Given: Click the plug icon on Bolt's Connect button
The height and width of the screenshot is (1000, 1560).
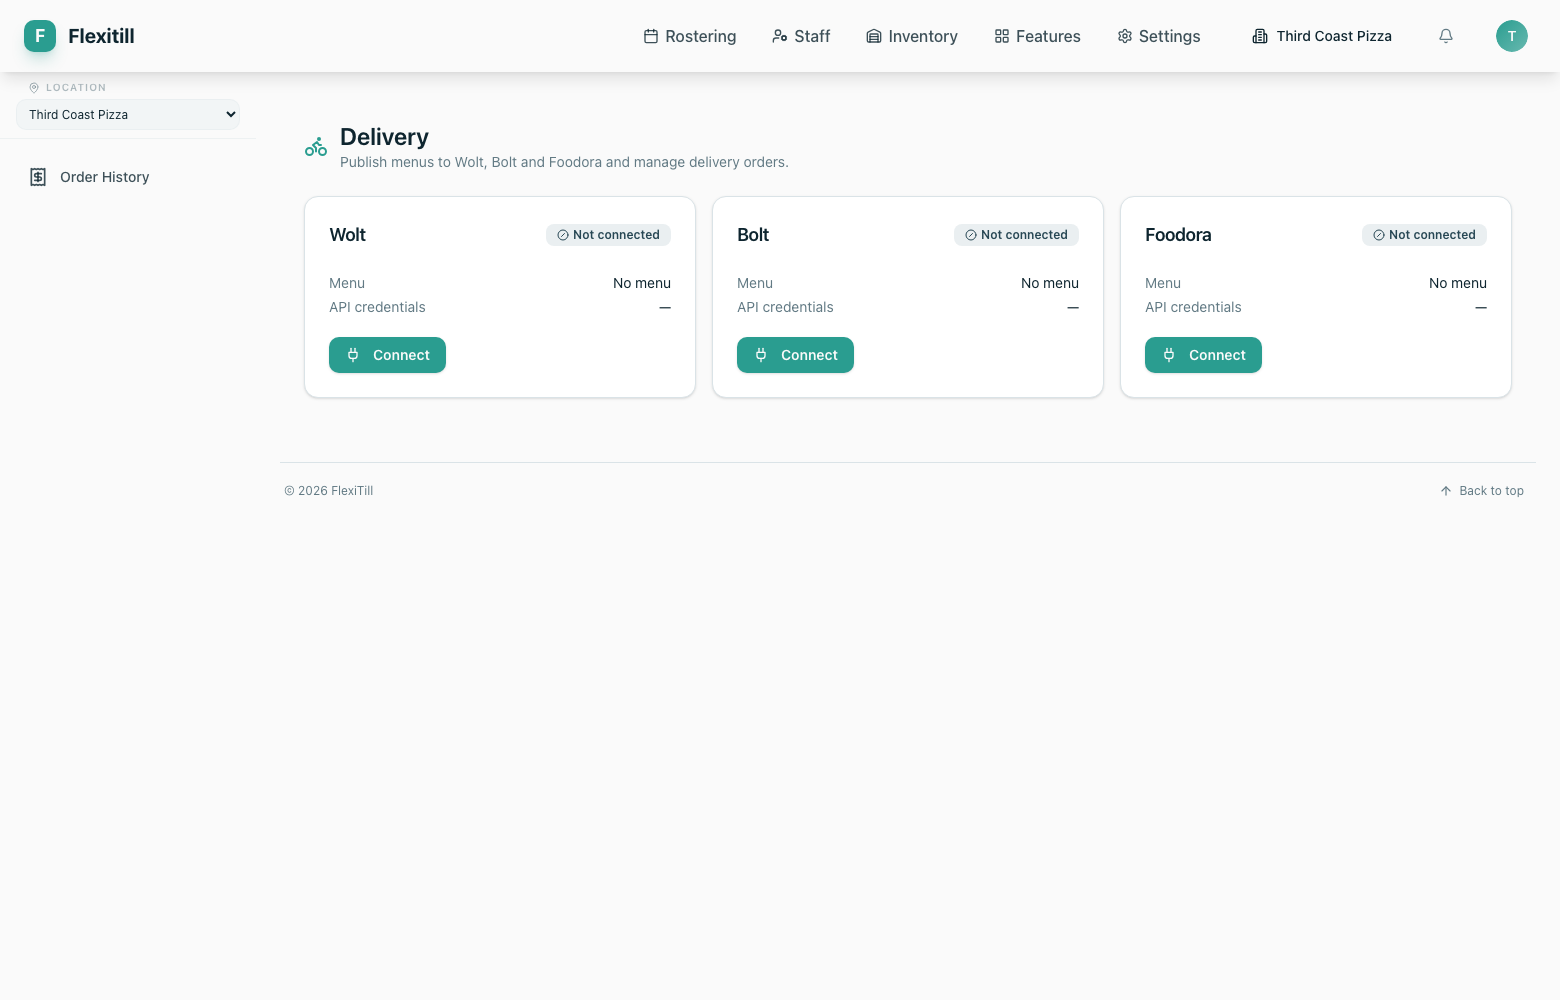Looking at the screenshot, I should click(761, 355).
